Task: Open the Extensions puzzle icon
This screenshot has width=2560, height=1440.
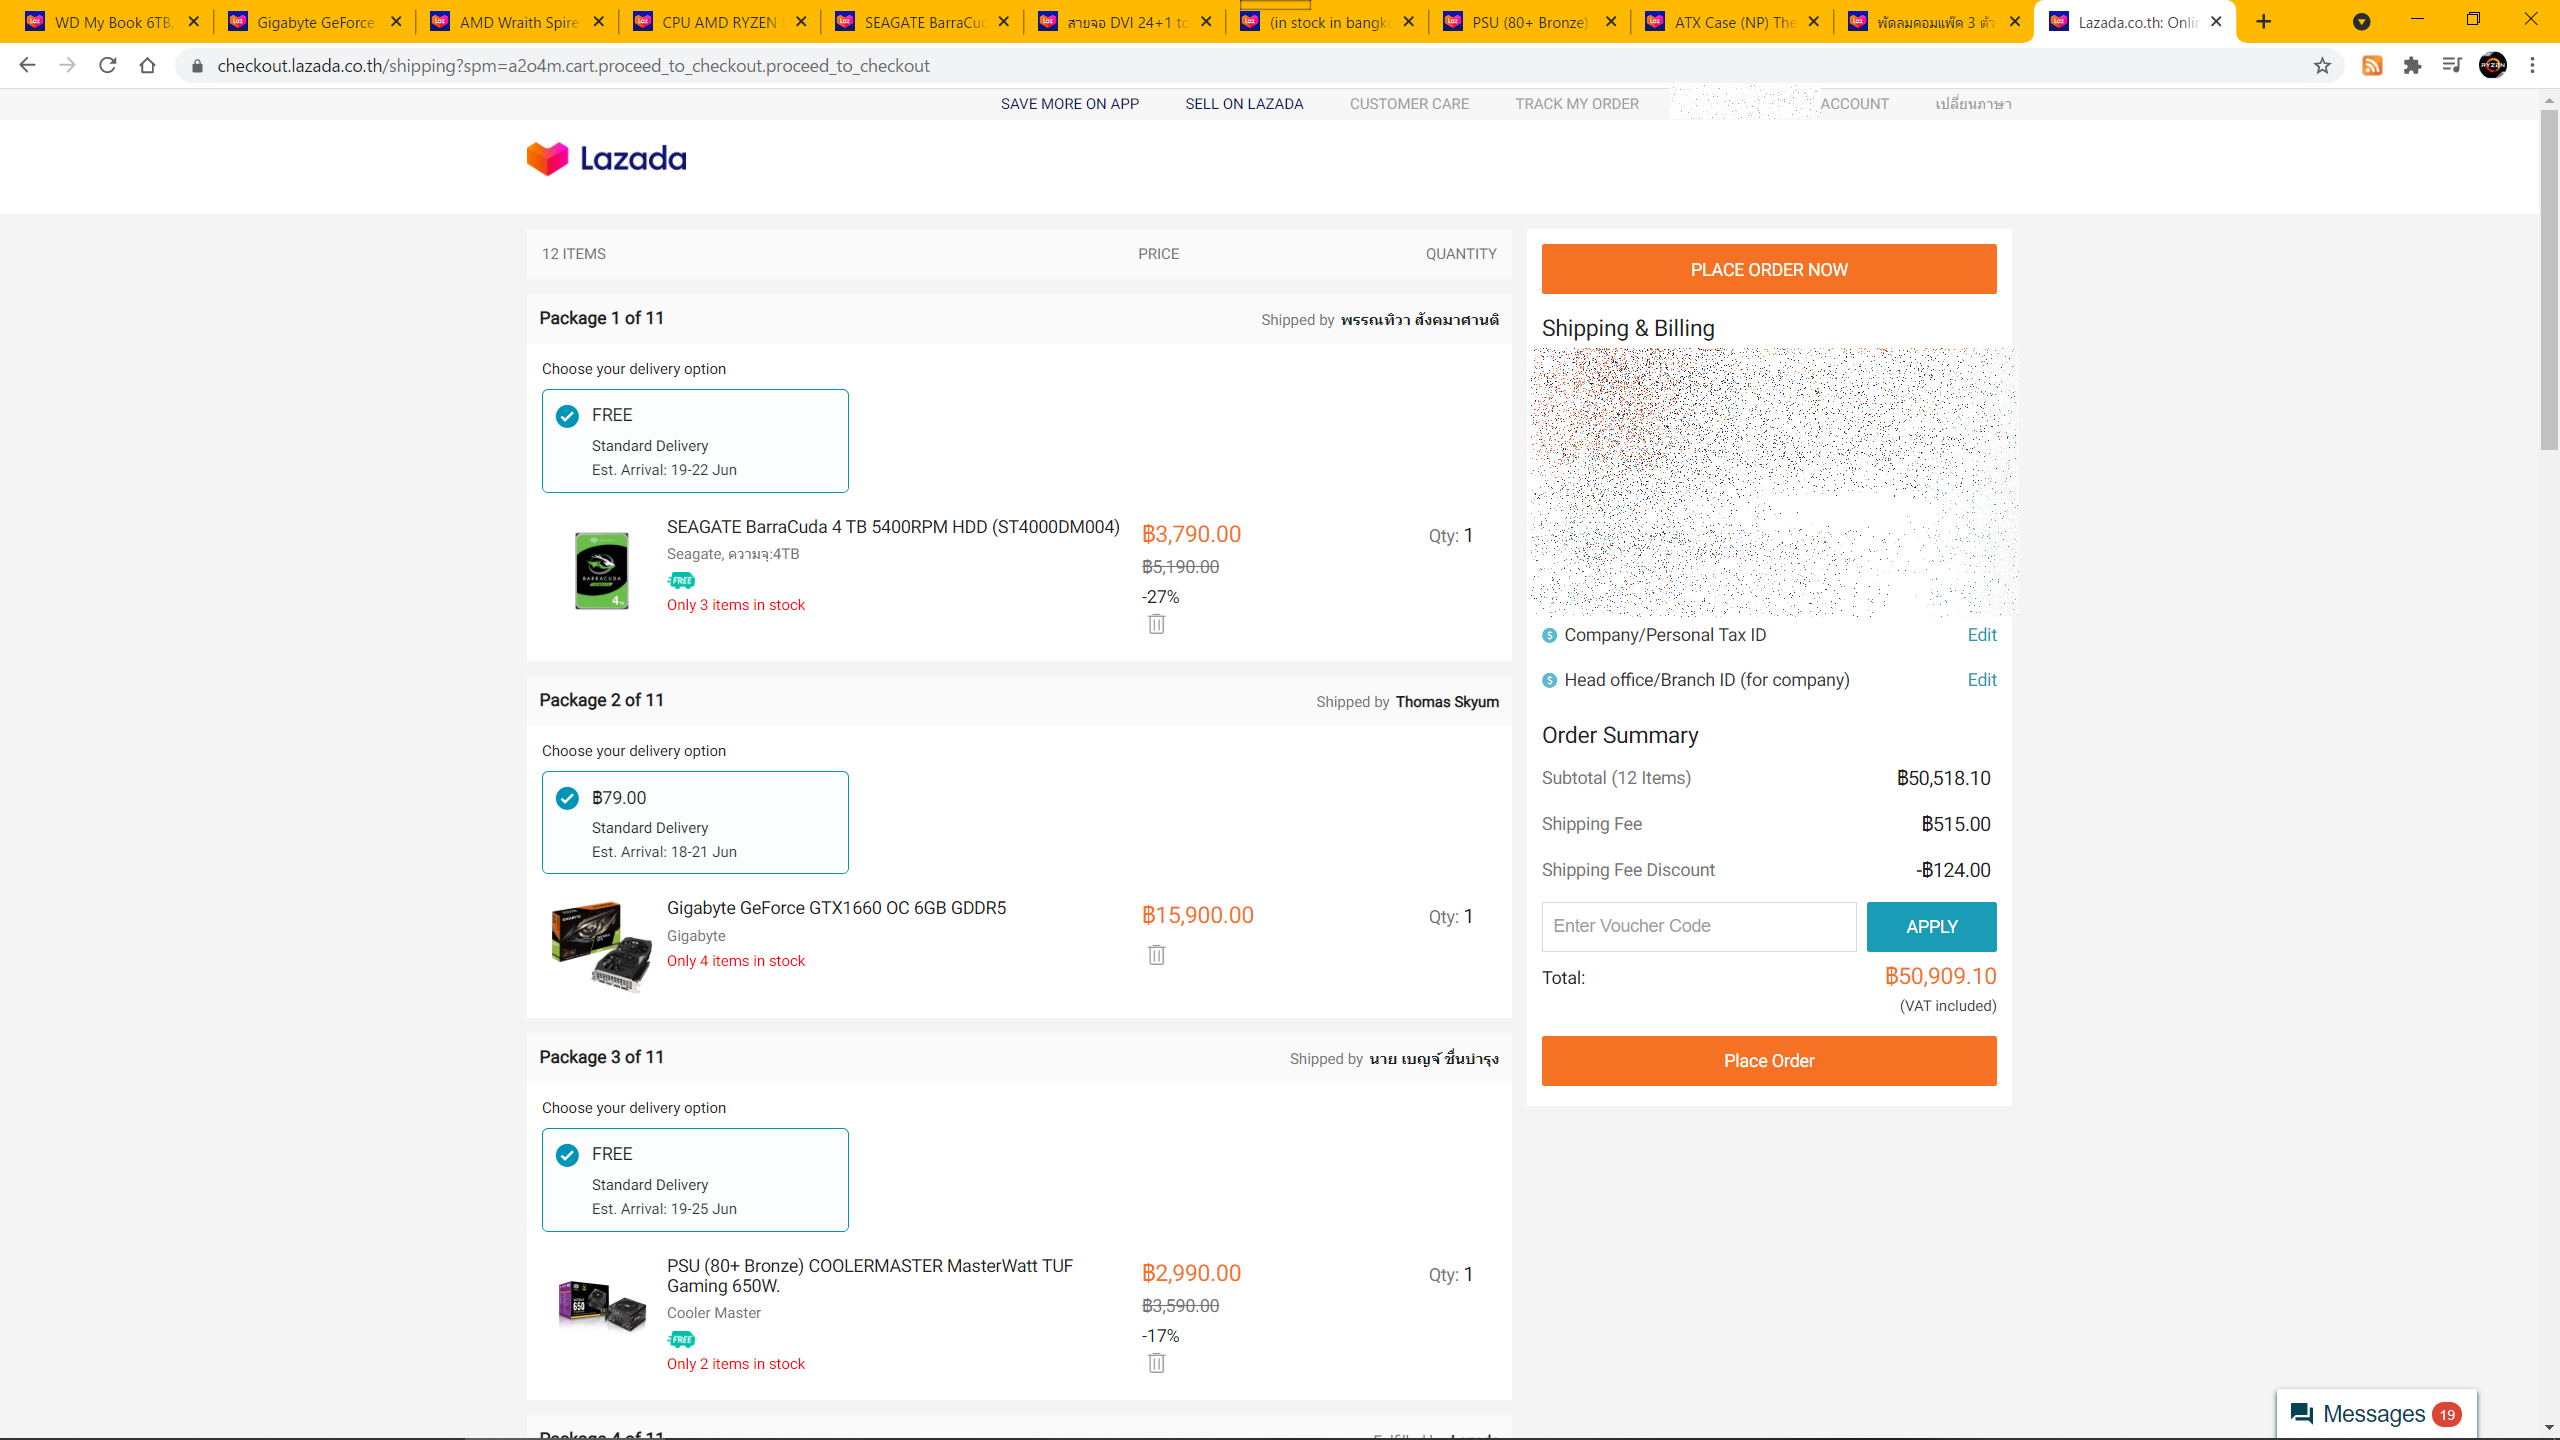Action: 2412,65
